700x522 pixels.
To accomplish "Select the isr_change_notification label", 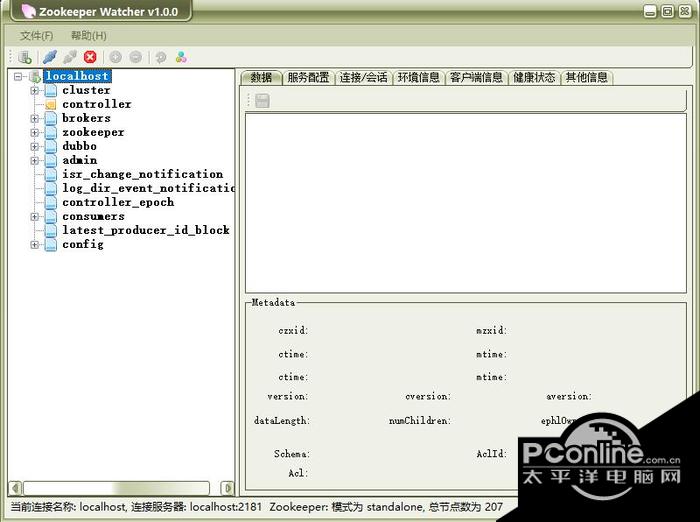I will click(x=142, y=174).
